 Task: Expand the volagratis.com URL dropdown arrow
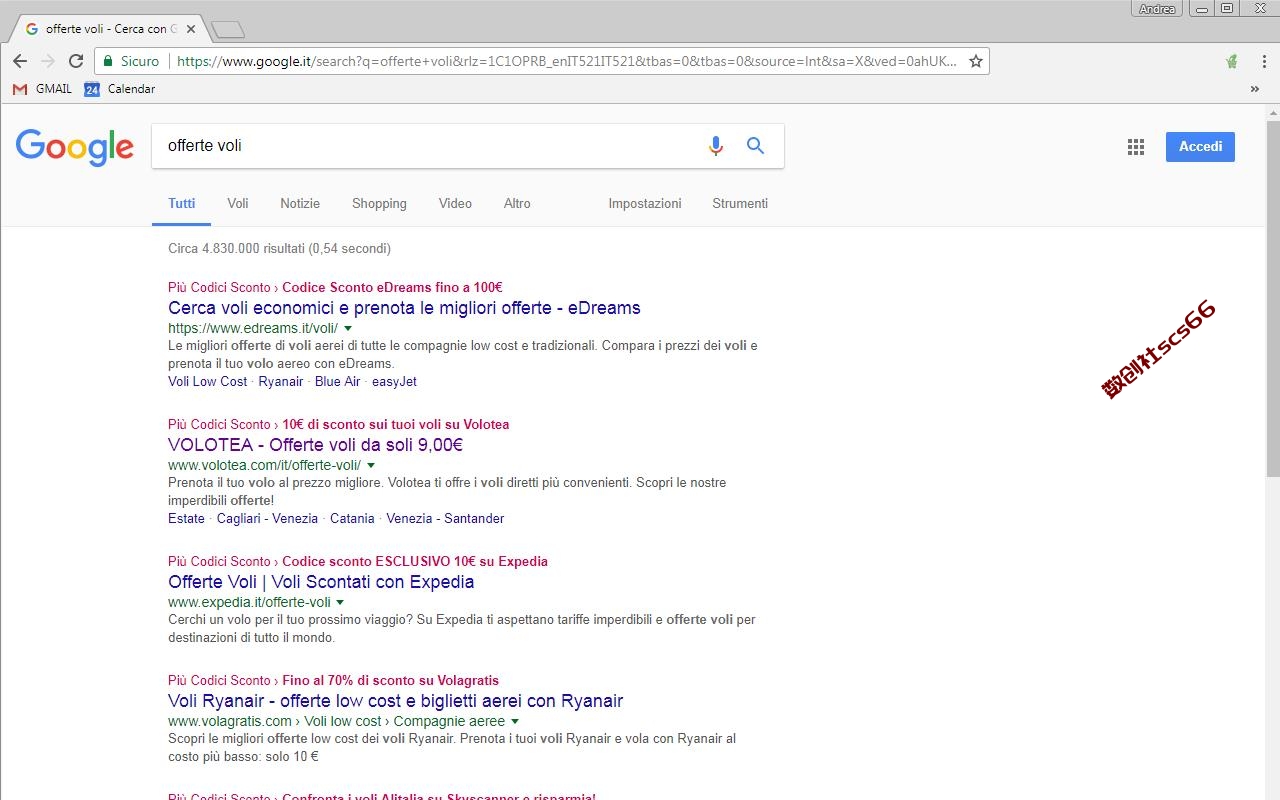coord(515,721)
